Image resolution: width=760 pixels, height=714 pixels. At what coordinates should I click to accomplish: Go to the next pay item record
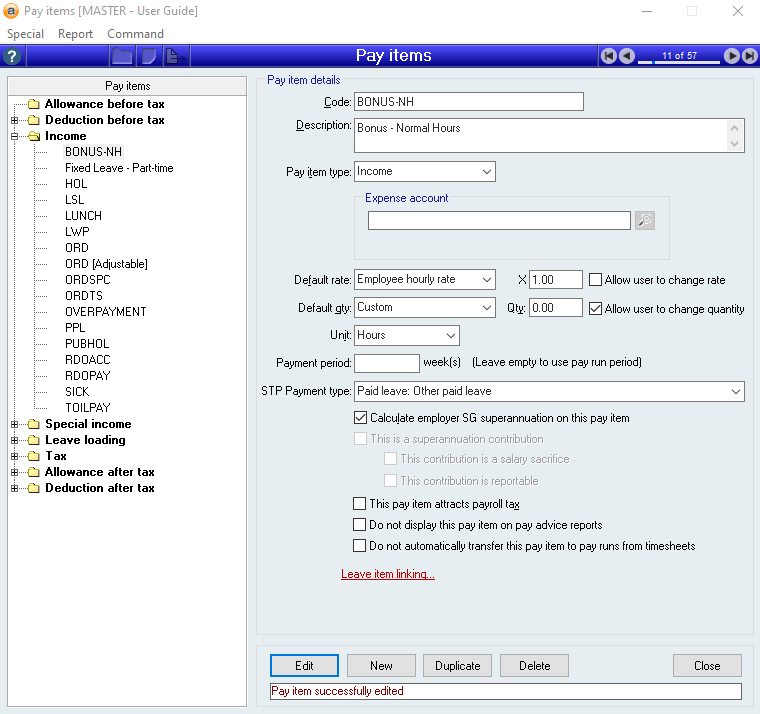[732, 56]
